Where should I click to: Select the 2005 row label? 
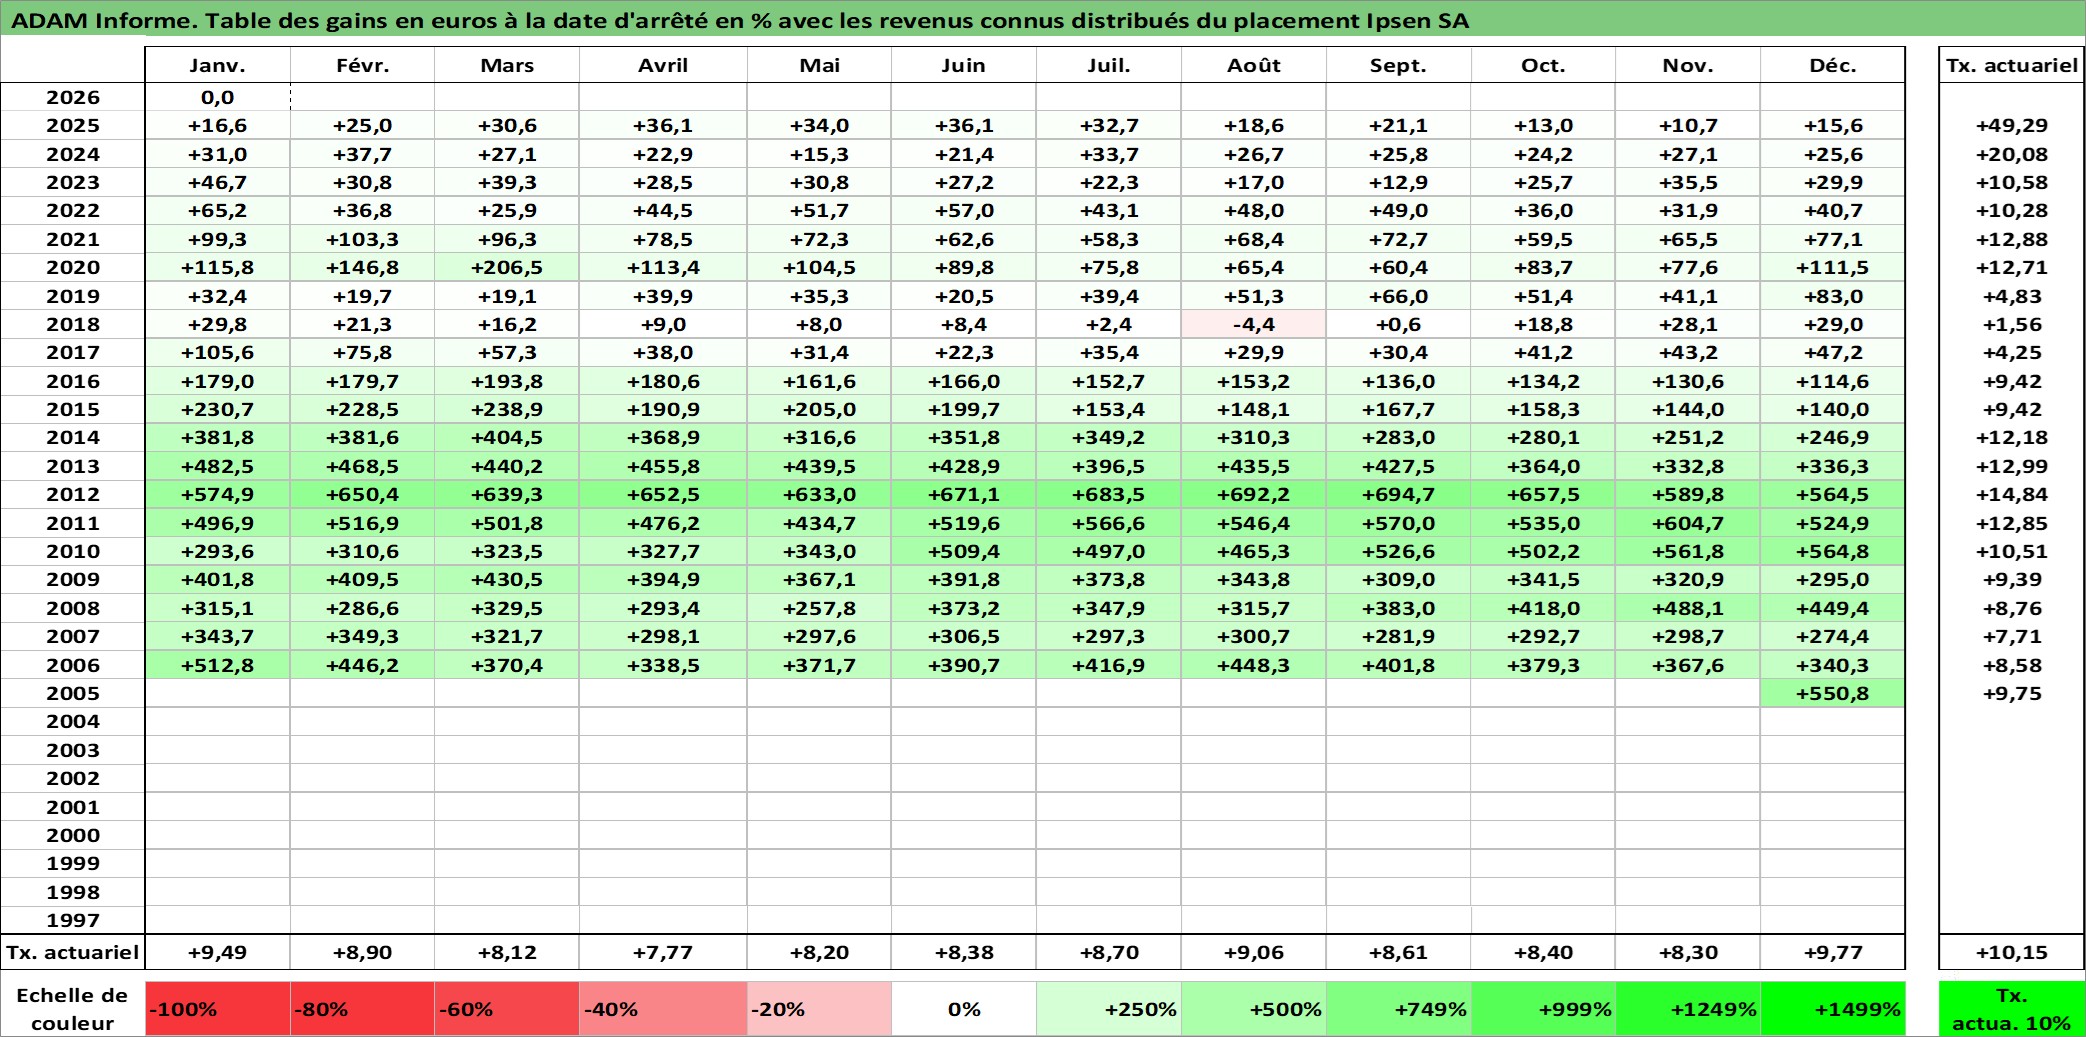[73, 693]
